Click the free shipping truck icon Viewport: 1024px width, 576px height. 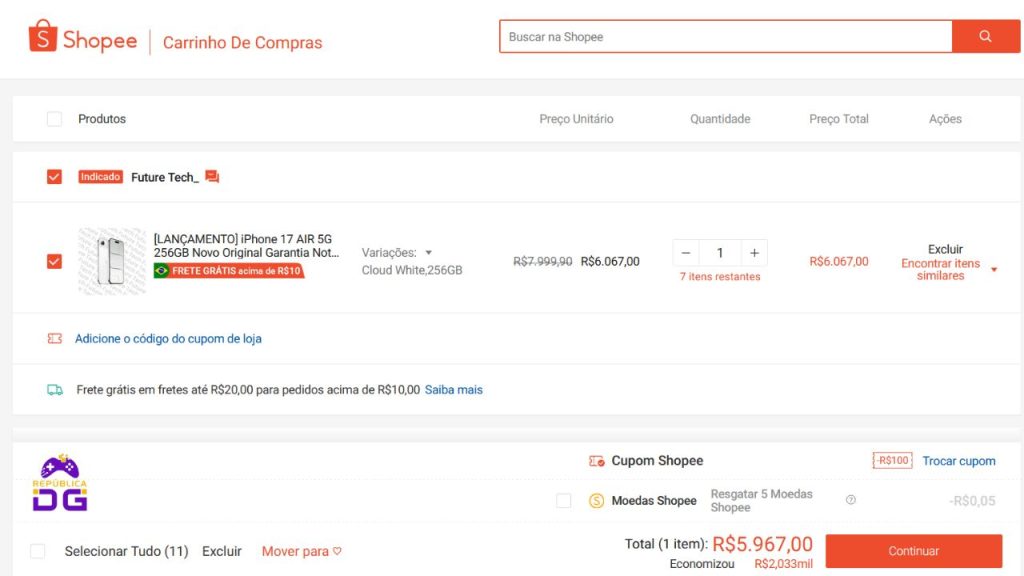pos(55,390)
